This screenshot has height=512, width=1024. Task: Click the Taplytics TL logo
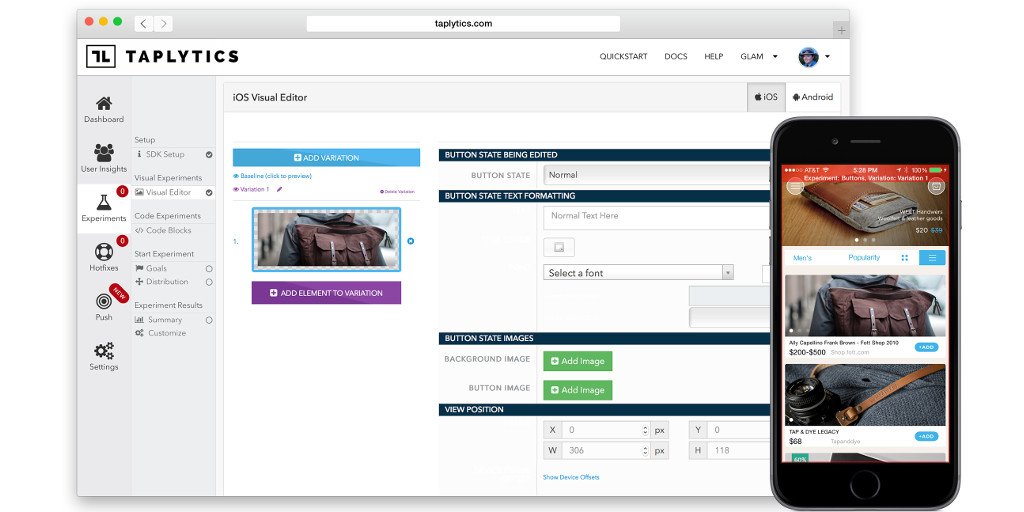[101, 56]
